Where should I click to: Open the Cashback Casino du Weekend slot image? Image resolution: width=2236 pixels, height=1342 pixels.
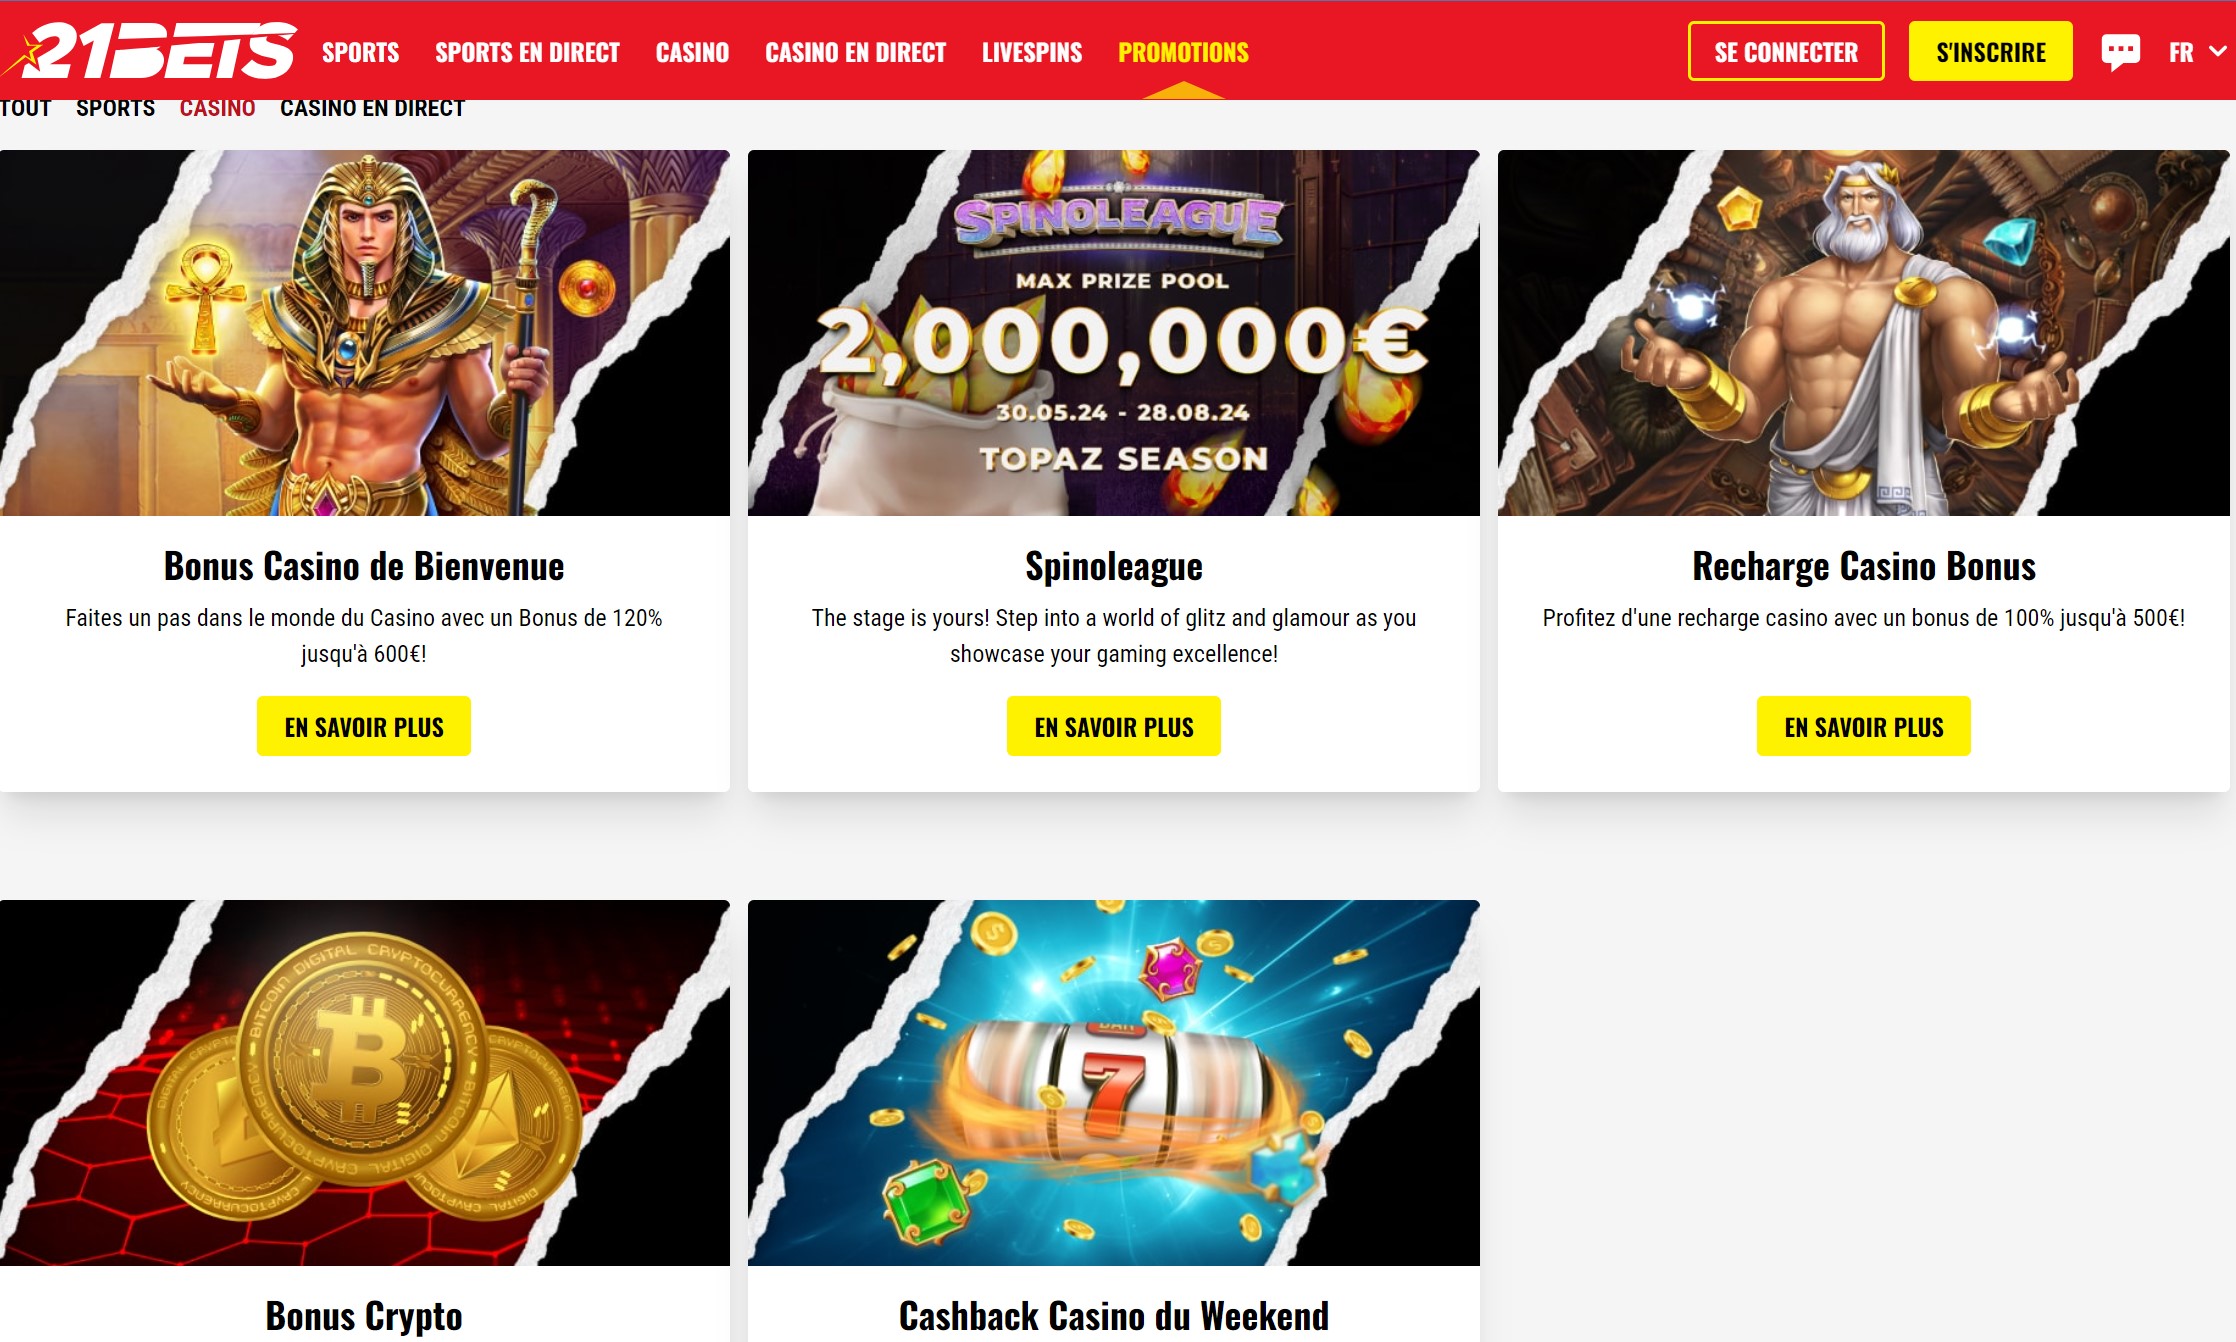[x=1114, y=1083]
